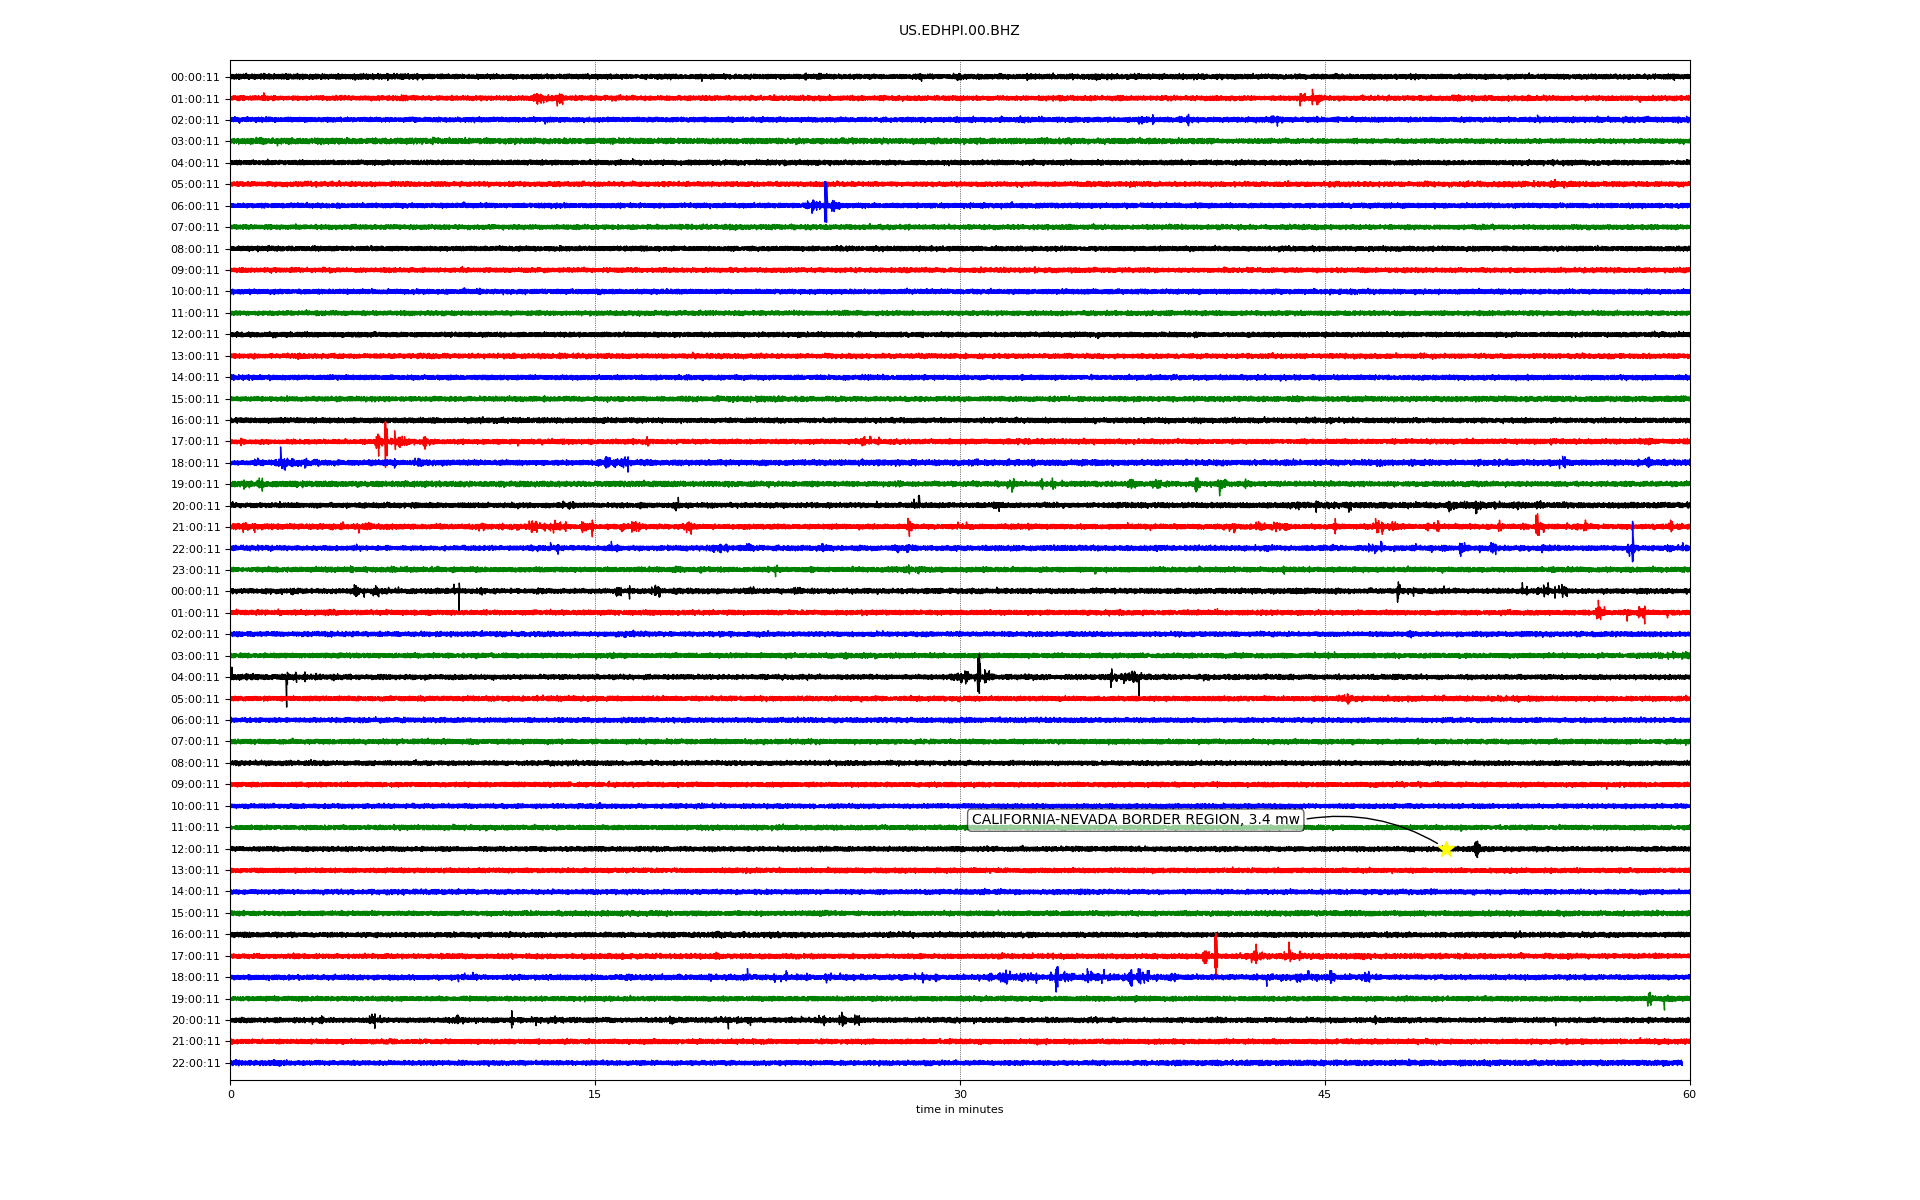
Task: Click green burst near minute 58 on 19:00:11 trace
Action: [x=1650, y=998]
